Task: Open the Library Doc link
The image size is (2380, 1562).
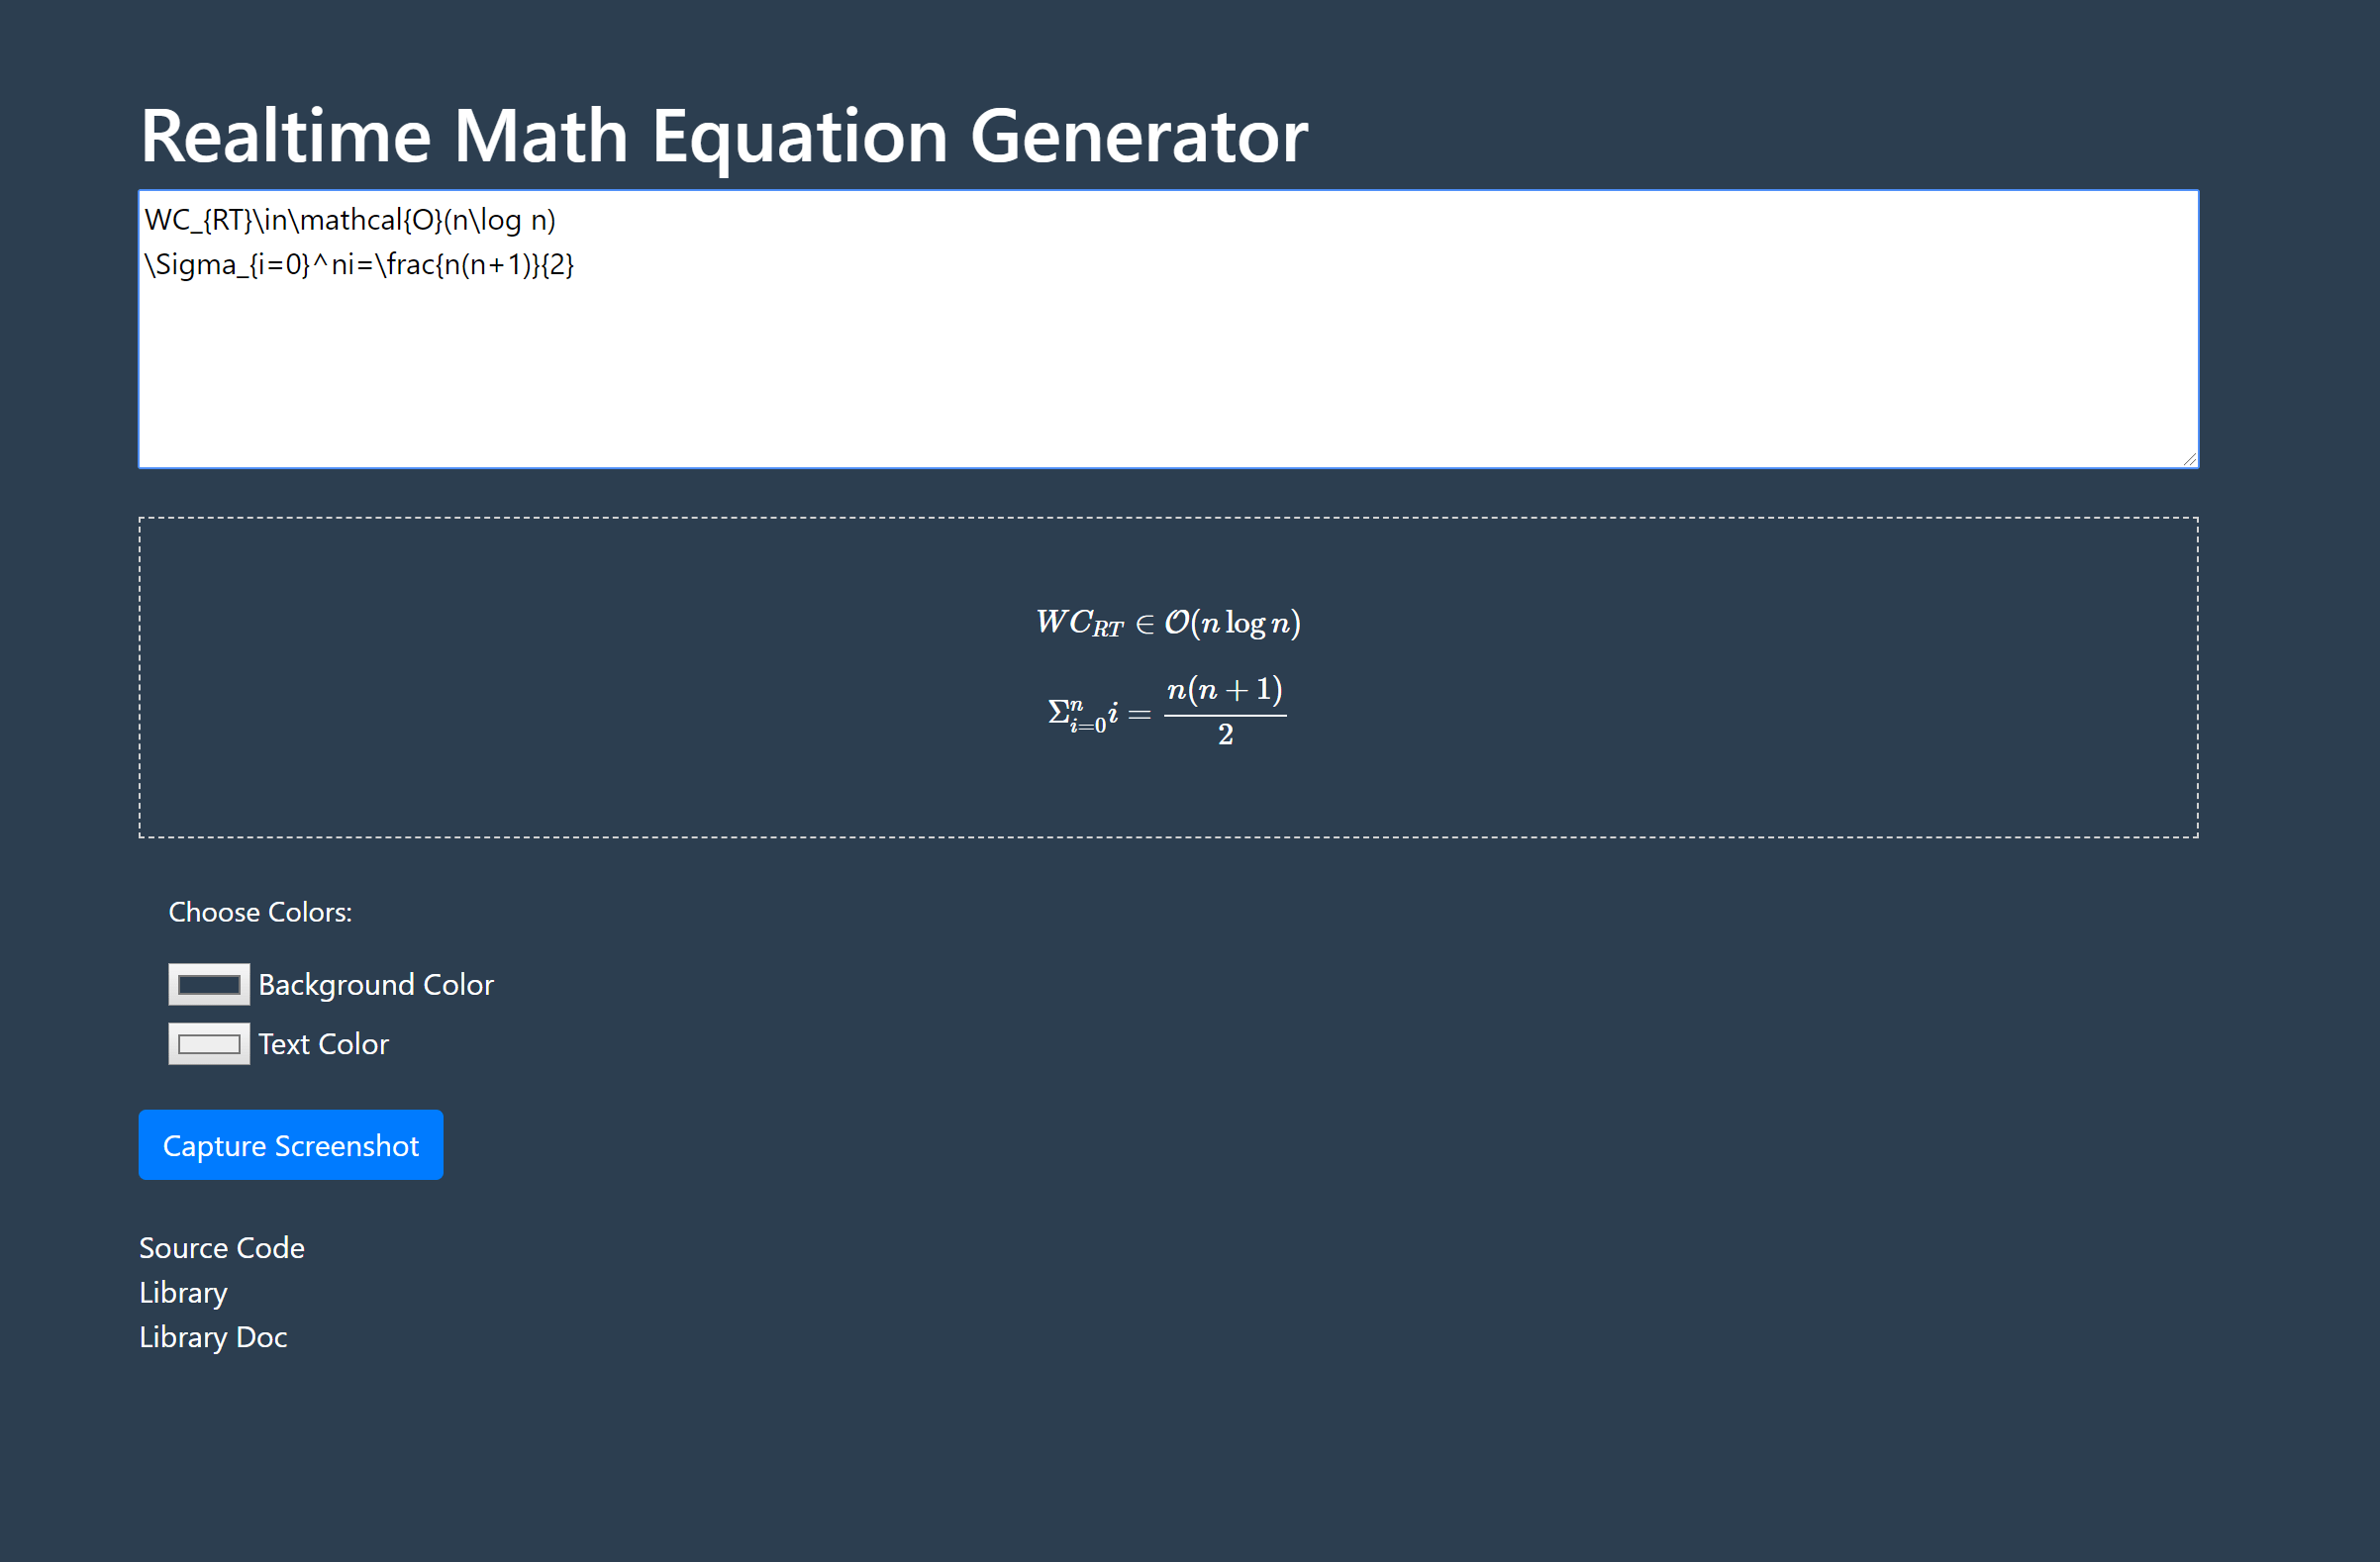Action: [213, 1337]
